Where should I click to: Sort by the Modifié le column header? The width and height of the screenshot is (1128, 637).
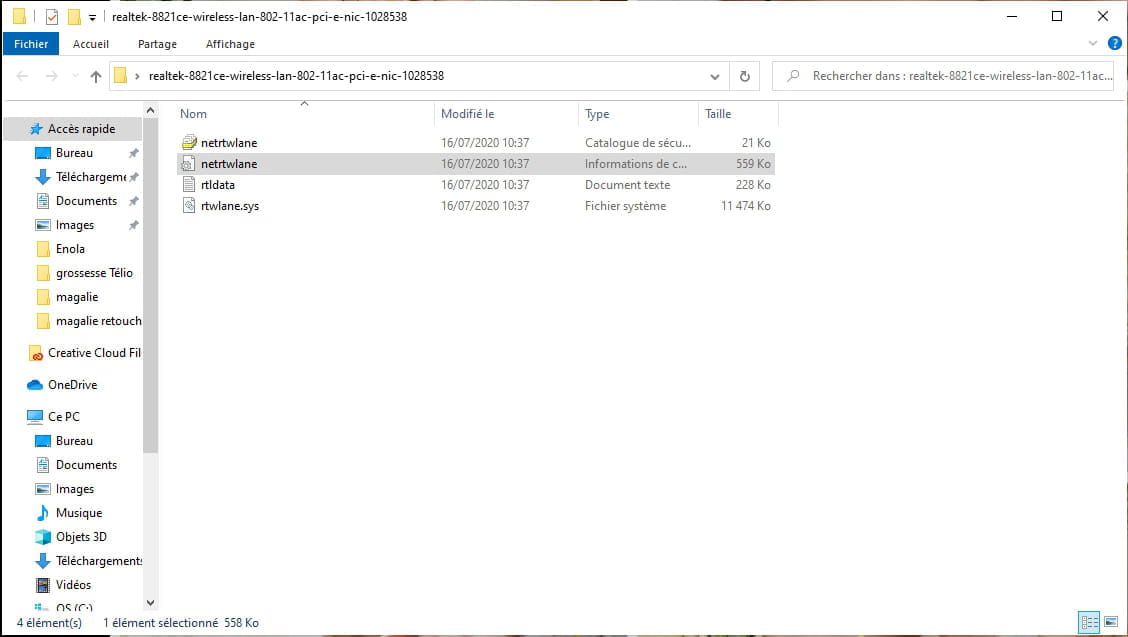(468, 114)
